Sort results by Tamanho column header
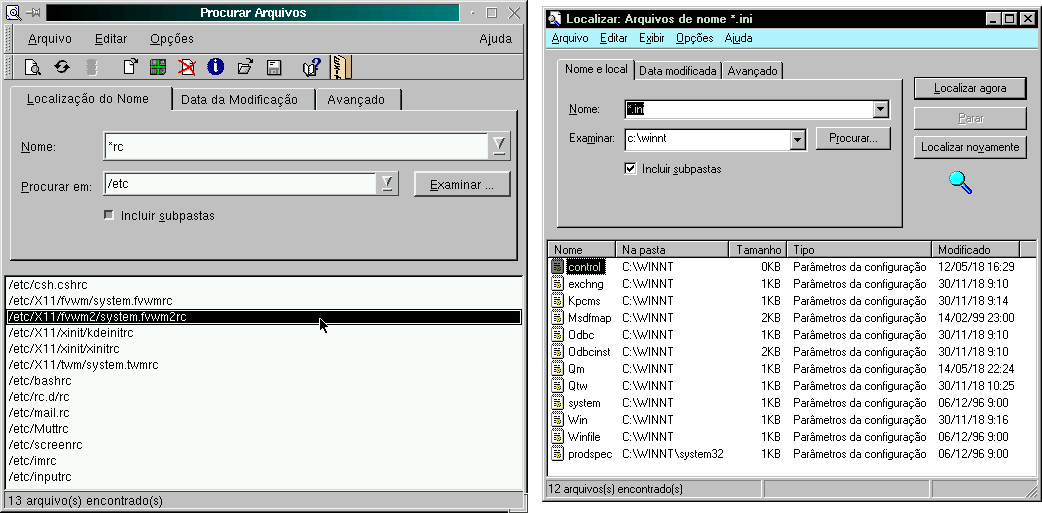1042x513 pixels. point(758,249)
